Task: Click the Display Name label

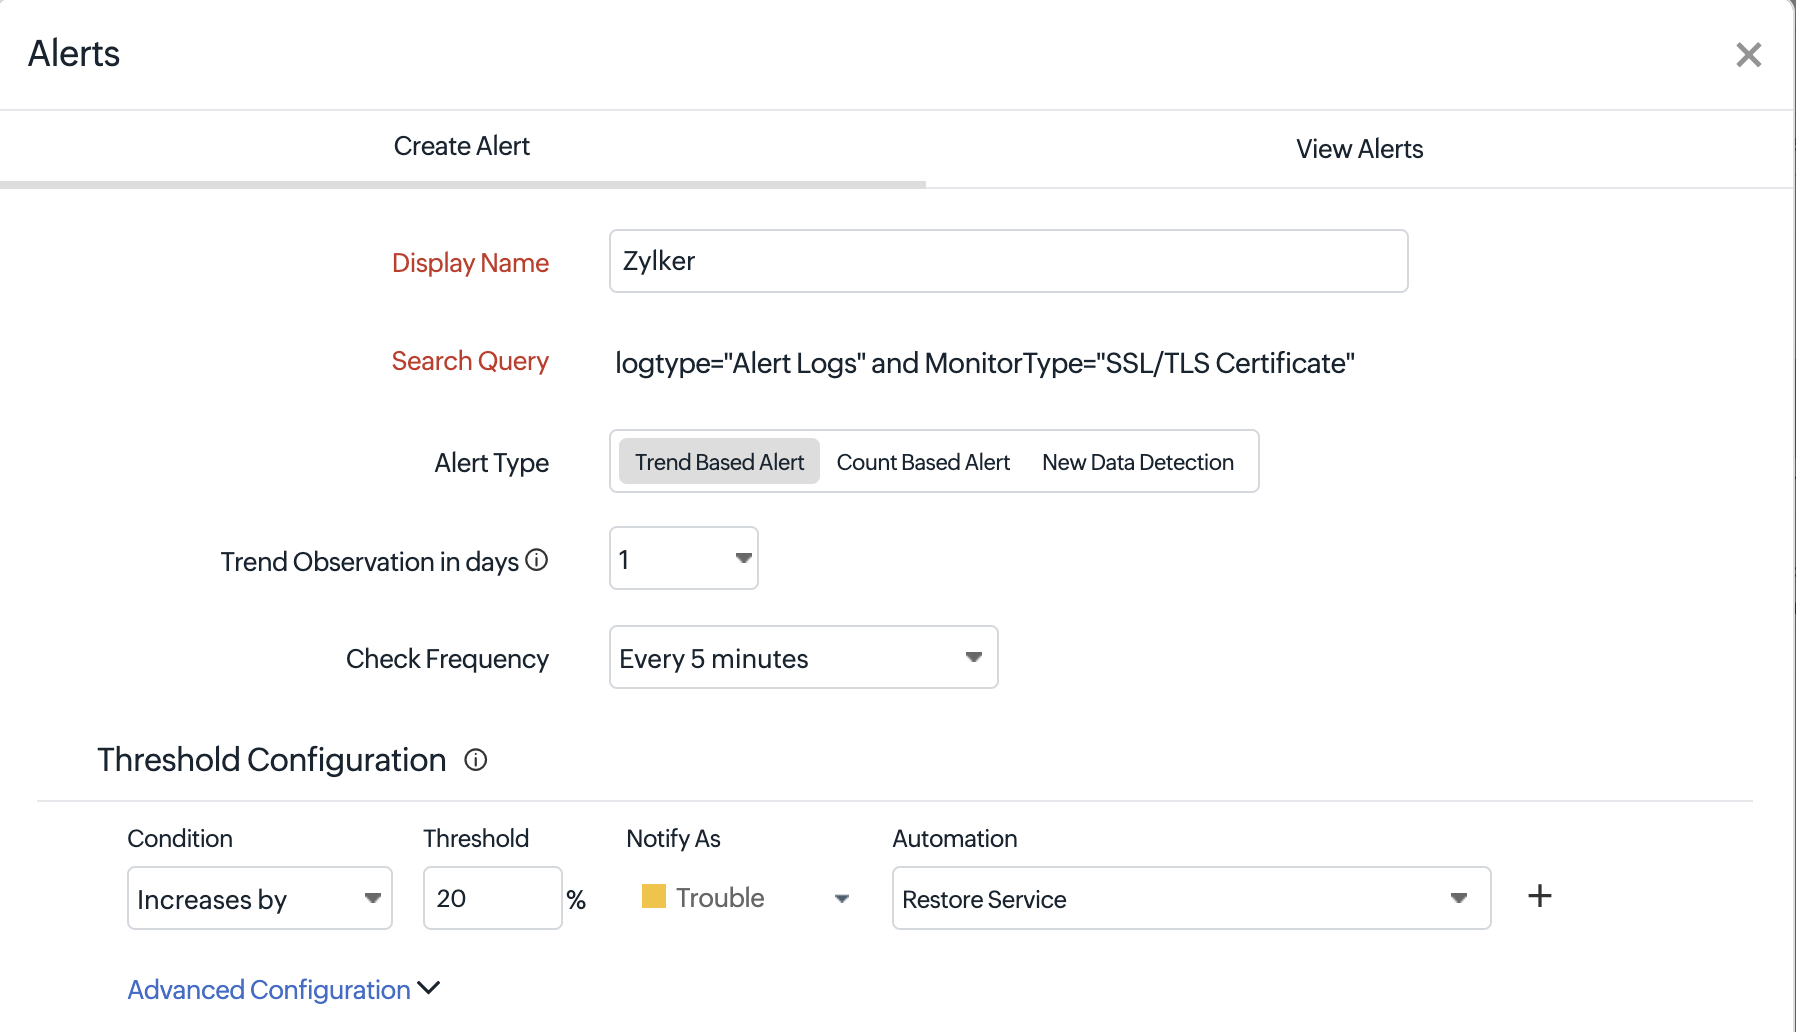Action: pos(470,263)
